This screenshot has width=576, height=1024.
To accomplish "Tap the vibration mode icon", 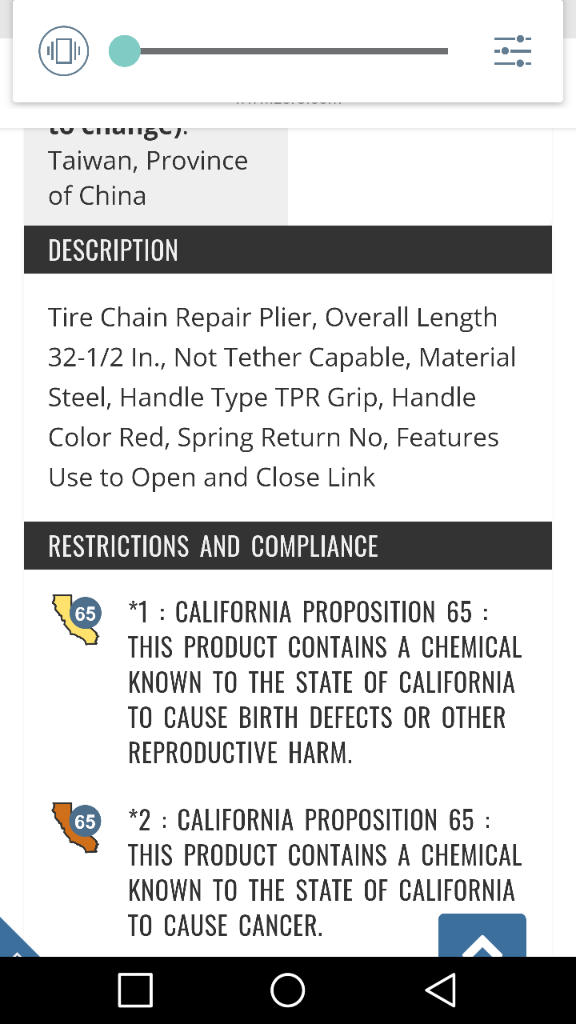I will (x=63, y=51).
